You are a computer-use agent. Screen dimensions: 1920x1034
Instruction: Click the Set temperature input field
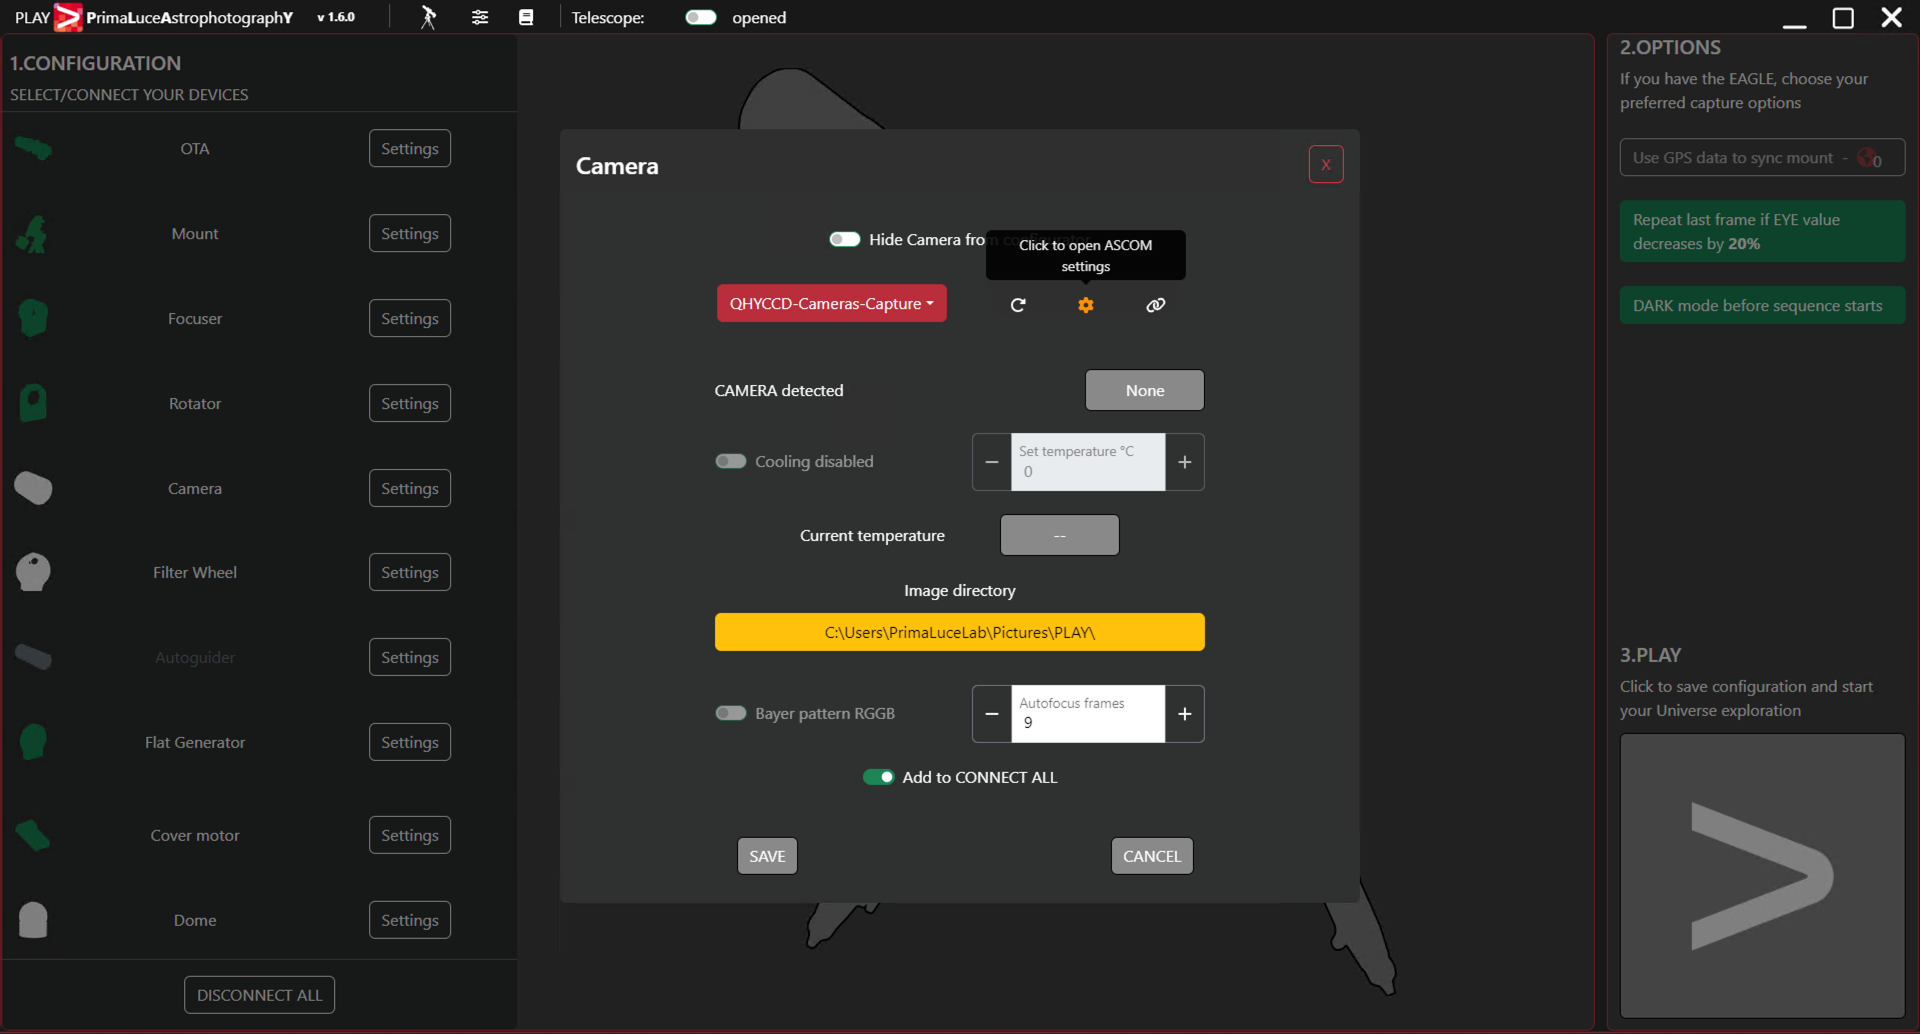(1088, 462)
